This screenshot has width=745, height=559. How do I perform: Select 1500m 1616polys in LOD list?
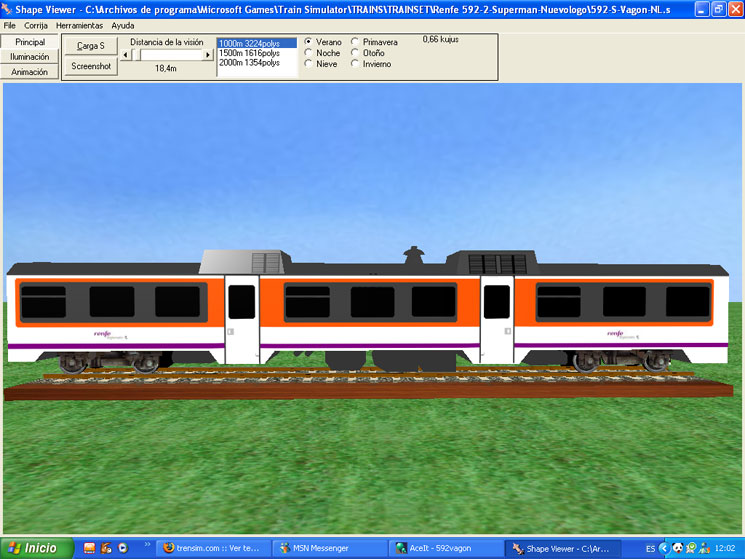tap(250, 53)
